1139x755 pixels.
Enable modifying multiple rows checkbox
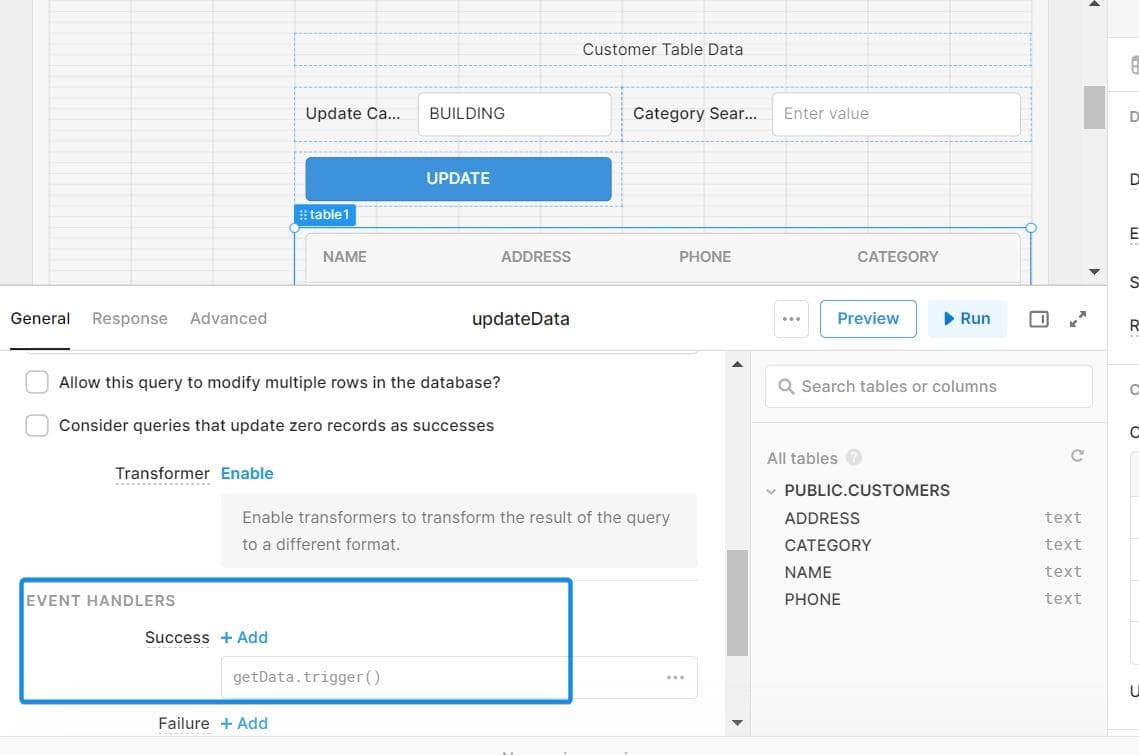[x=37, y=382]
